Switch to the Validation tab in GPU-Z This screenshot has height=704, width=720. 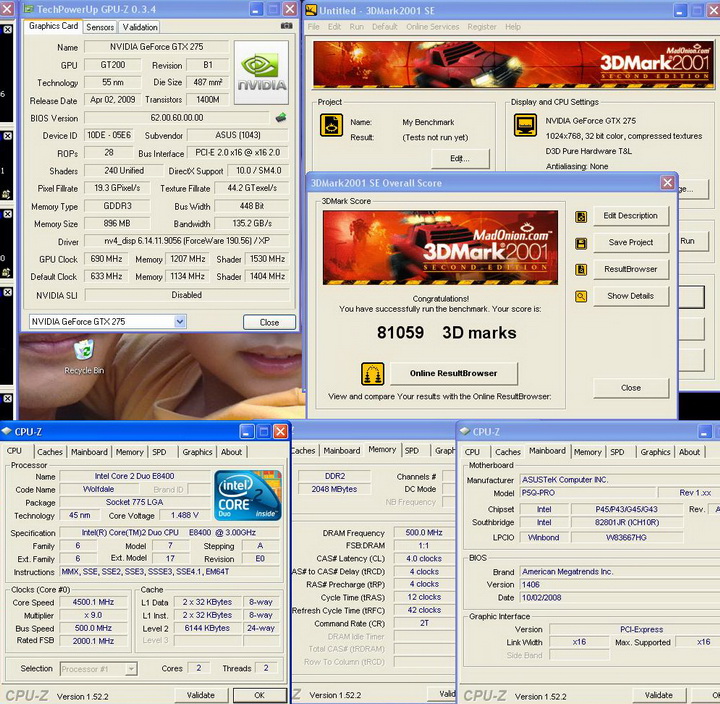140,27
